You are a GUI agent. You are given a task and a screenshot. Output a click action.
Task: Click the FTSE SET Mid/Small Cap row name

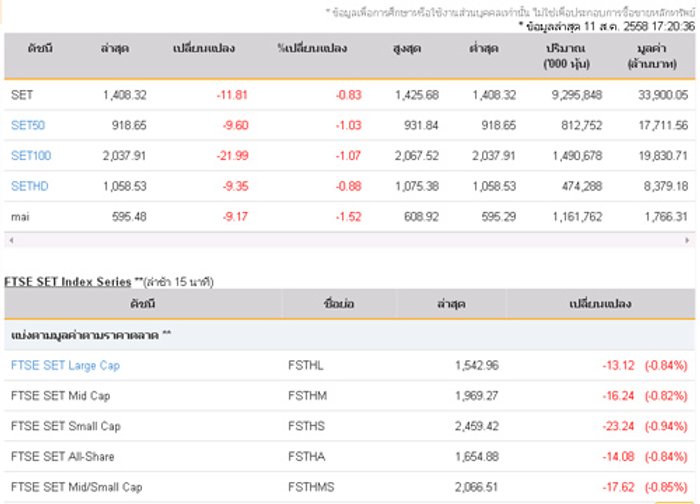76,487
